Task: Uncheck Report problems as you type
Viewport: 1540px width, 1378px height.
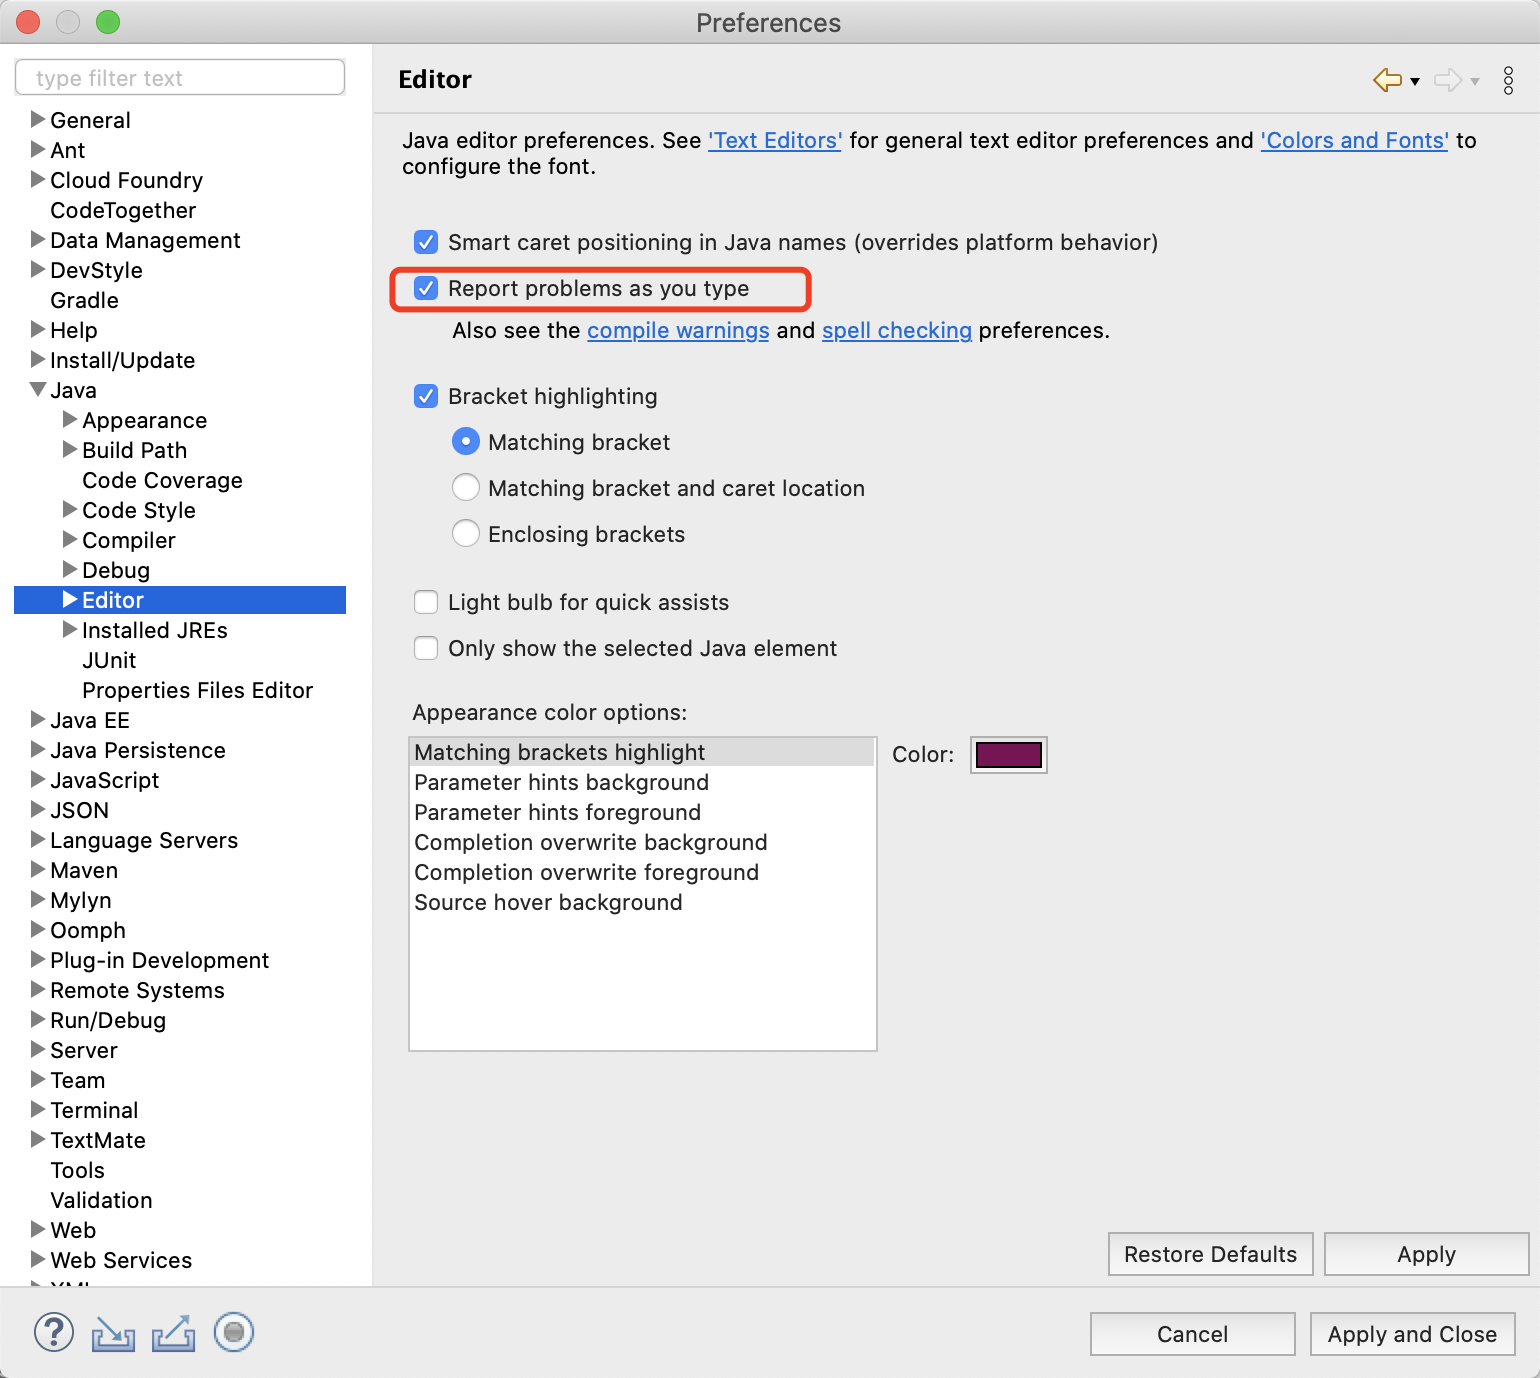Action: (426, 288)
